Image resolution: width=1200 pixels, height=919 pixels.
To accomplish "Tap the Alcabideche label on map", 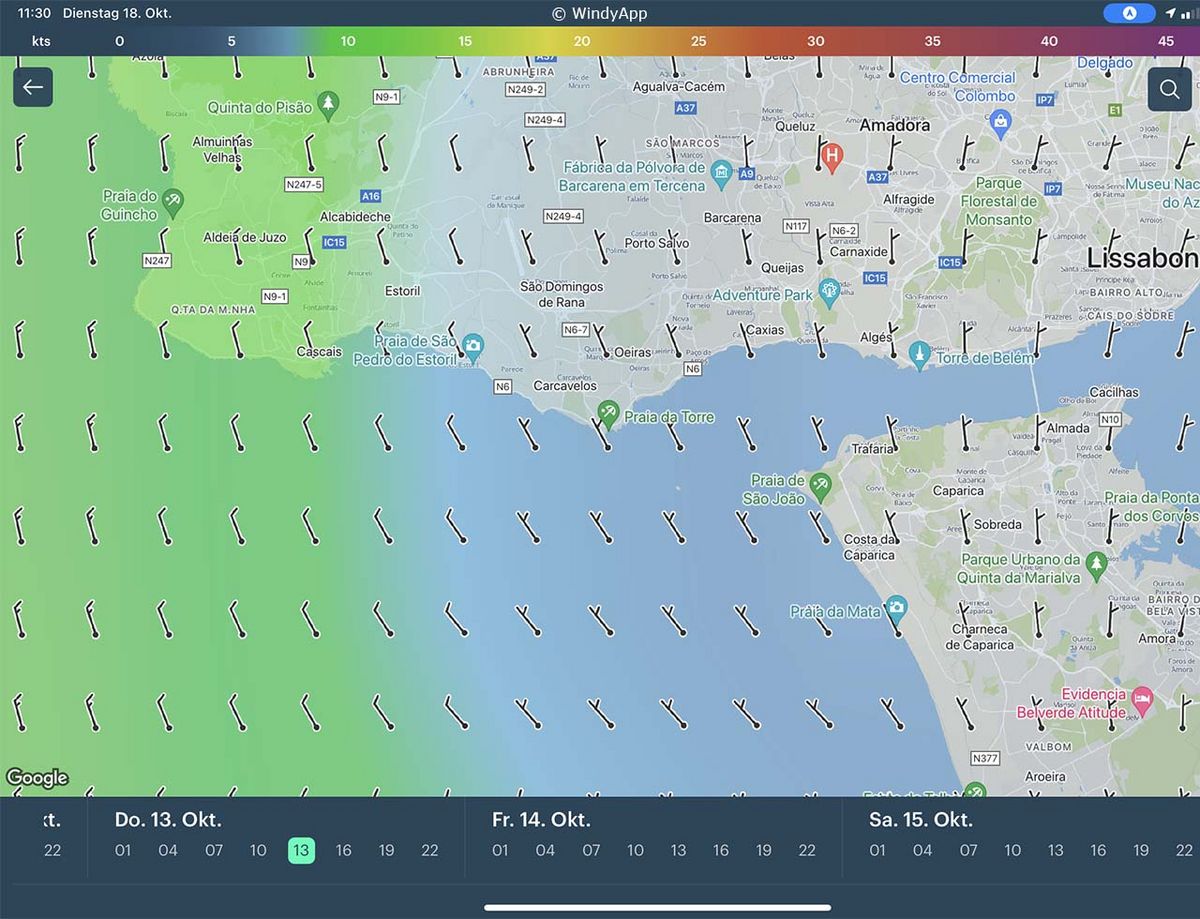I will tap(355, 217).
